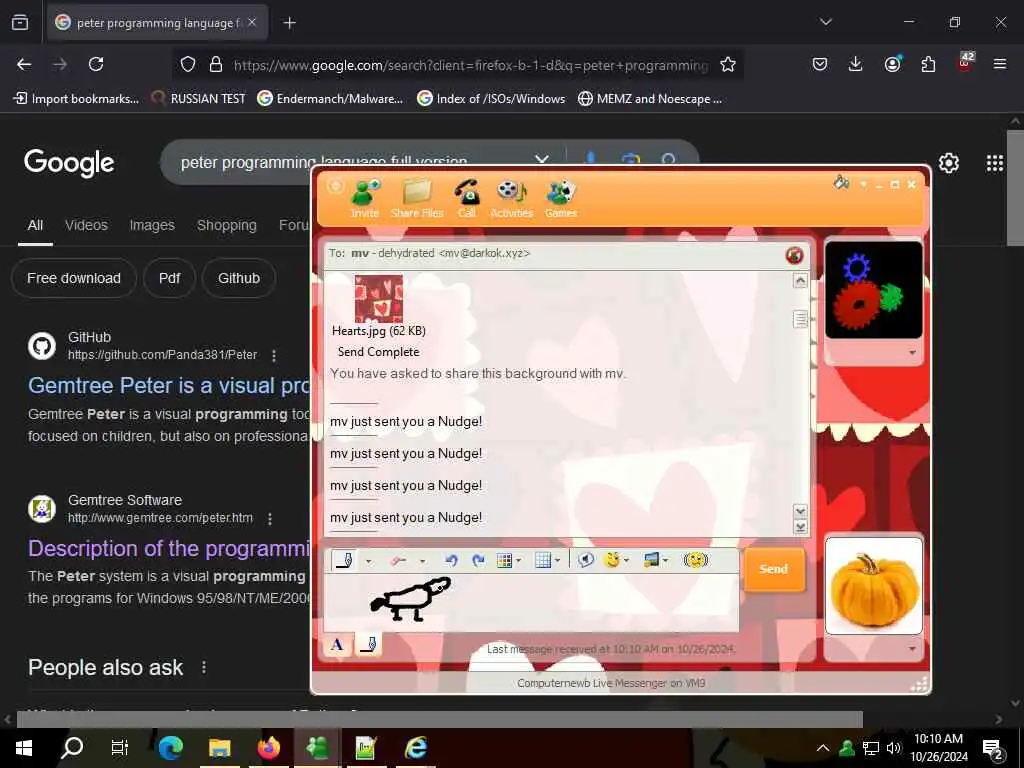The image size is (1024, 768).
Task: Start a Call with the phone icon
Action: point(467,198)
